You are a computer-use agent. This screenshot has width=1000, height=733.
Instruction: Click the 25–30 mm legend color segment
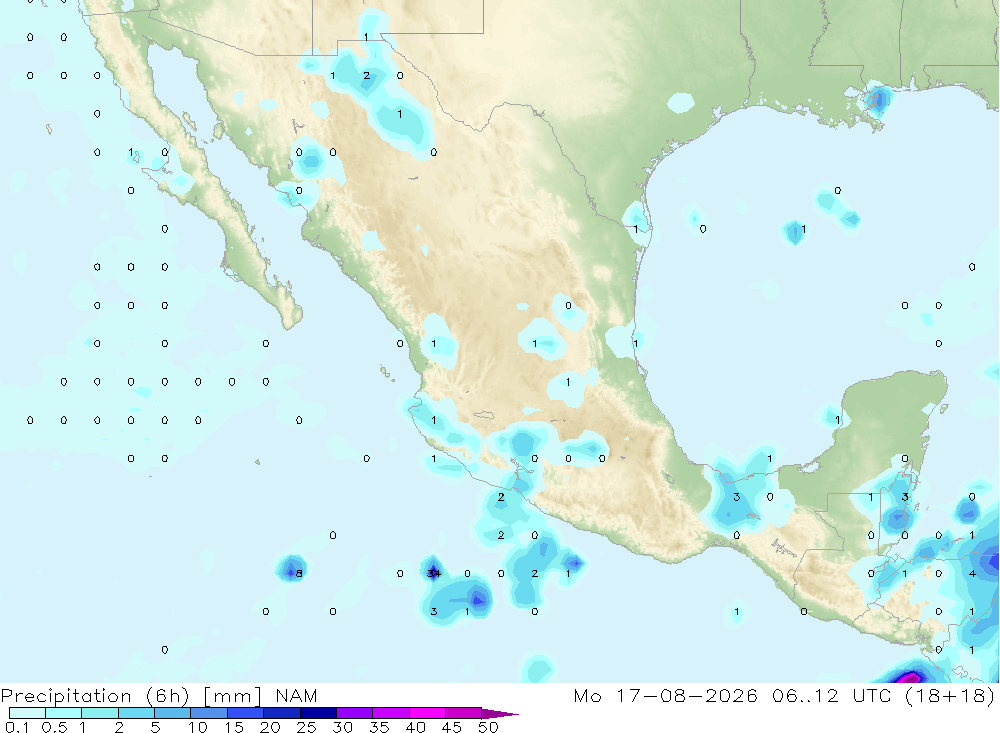click(318, 713)
